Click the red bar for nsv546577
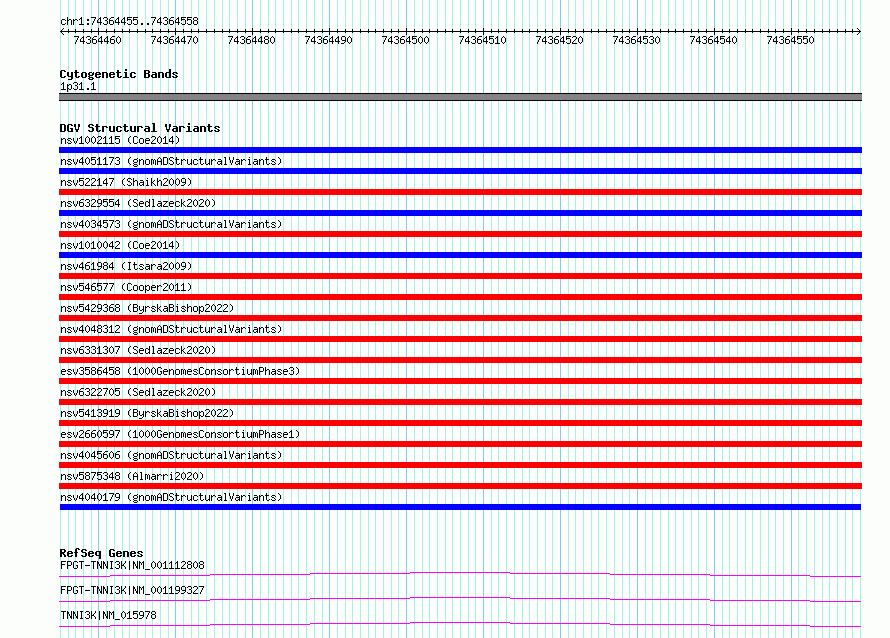 [x=460, y=297]
